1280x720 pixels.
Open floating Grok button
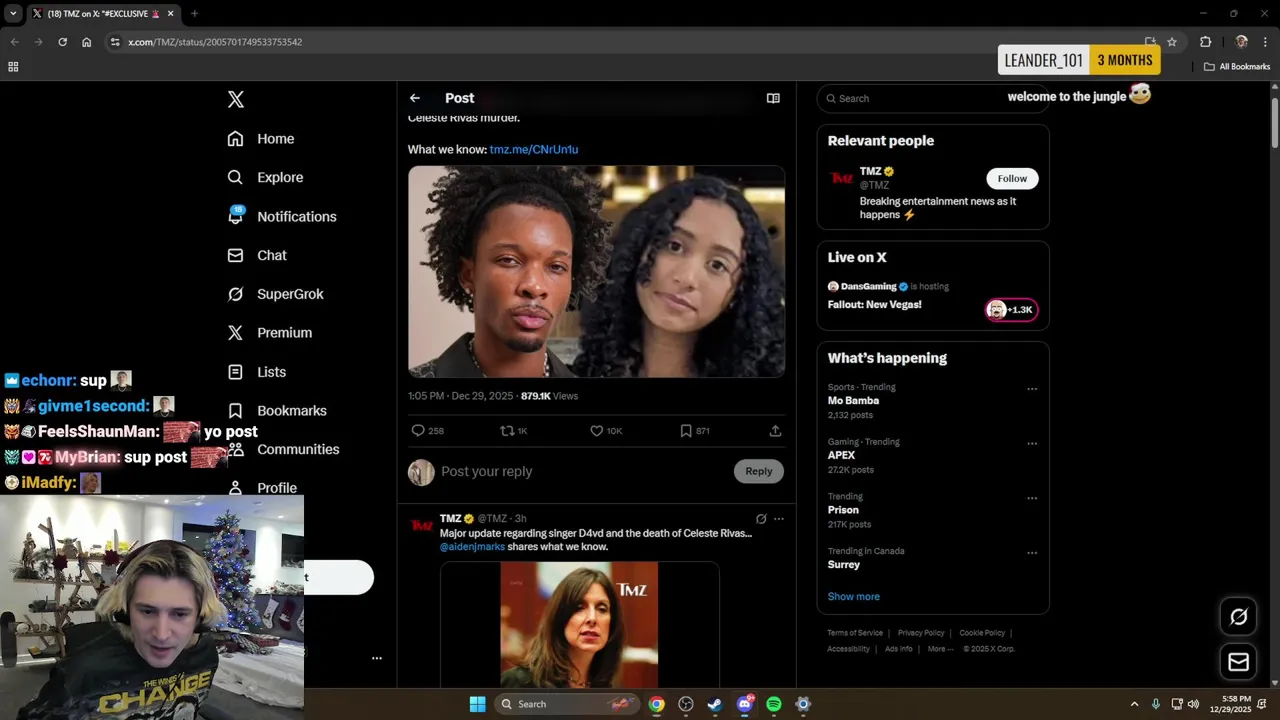1238,617
